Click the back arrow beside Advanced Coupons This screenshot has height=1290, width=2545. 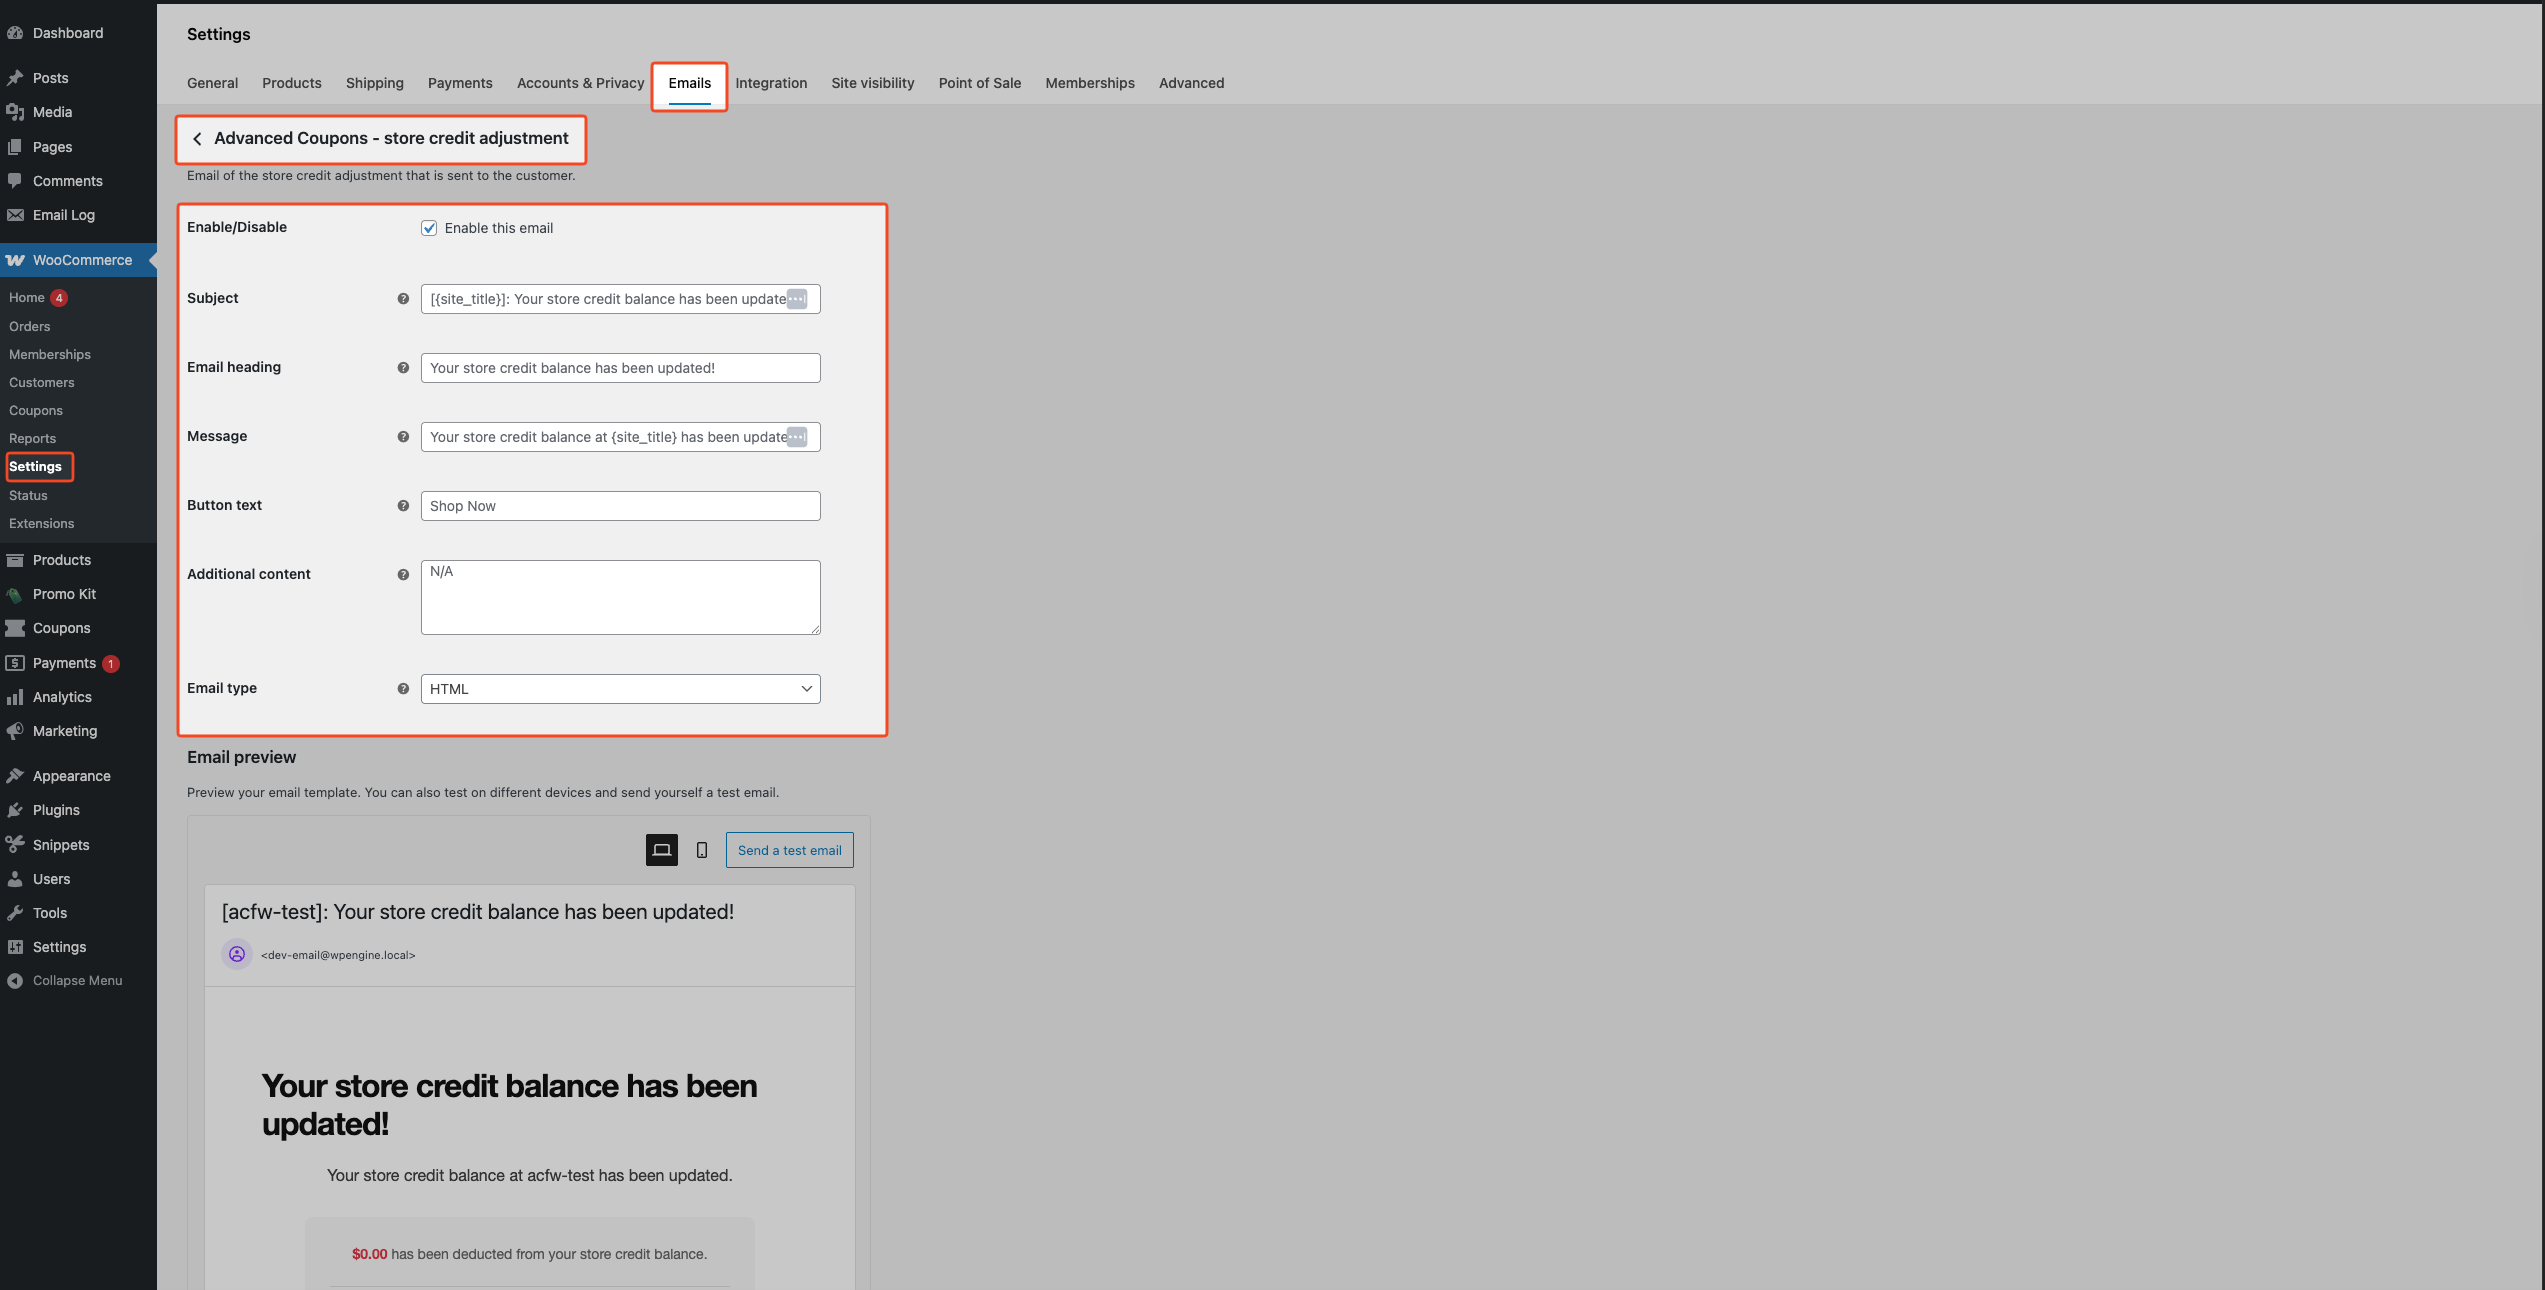[x=197, y=139]
